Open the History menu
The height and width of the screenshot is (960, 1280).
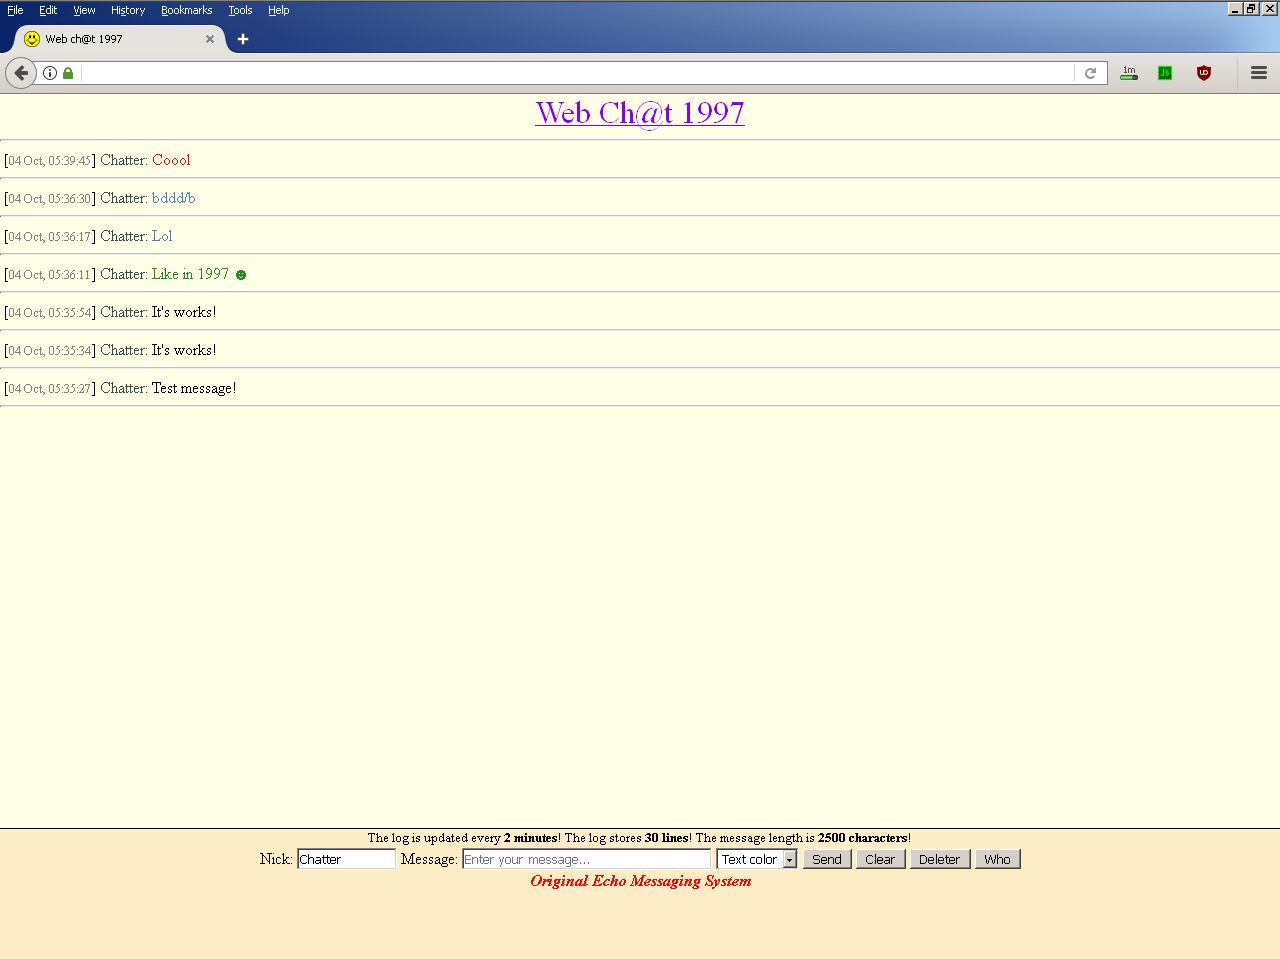click(x=128, y=10)
